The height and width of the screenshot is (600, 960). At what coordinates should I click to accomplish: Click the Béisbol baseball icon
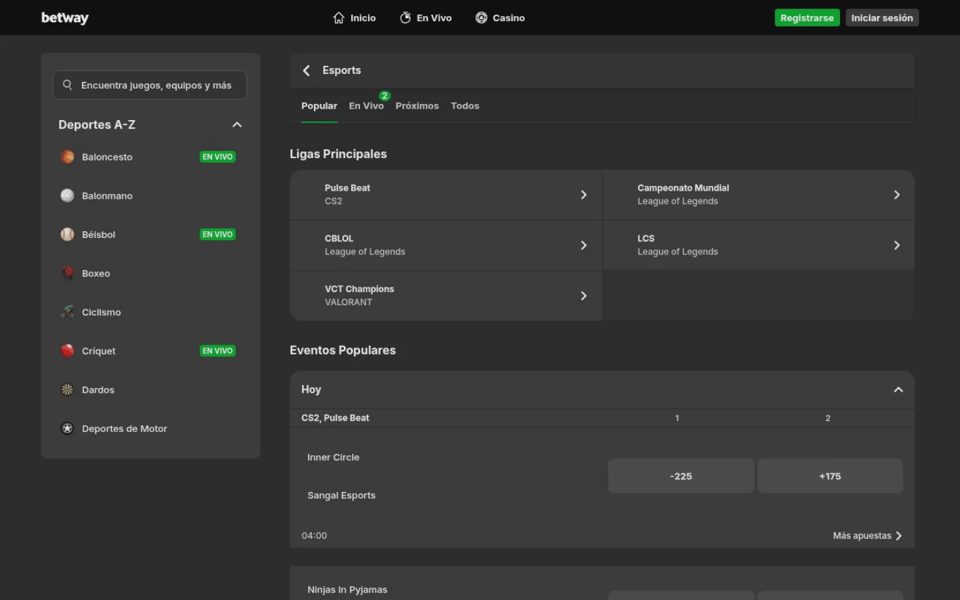coord(67,234)
